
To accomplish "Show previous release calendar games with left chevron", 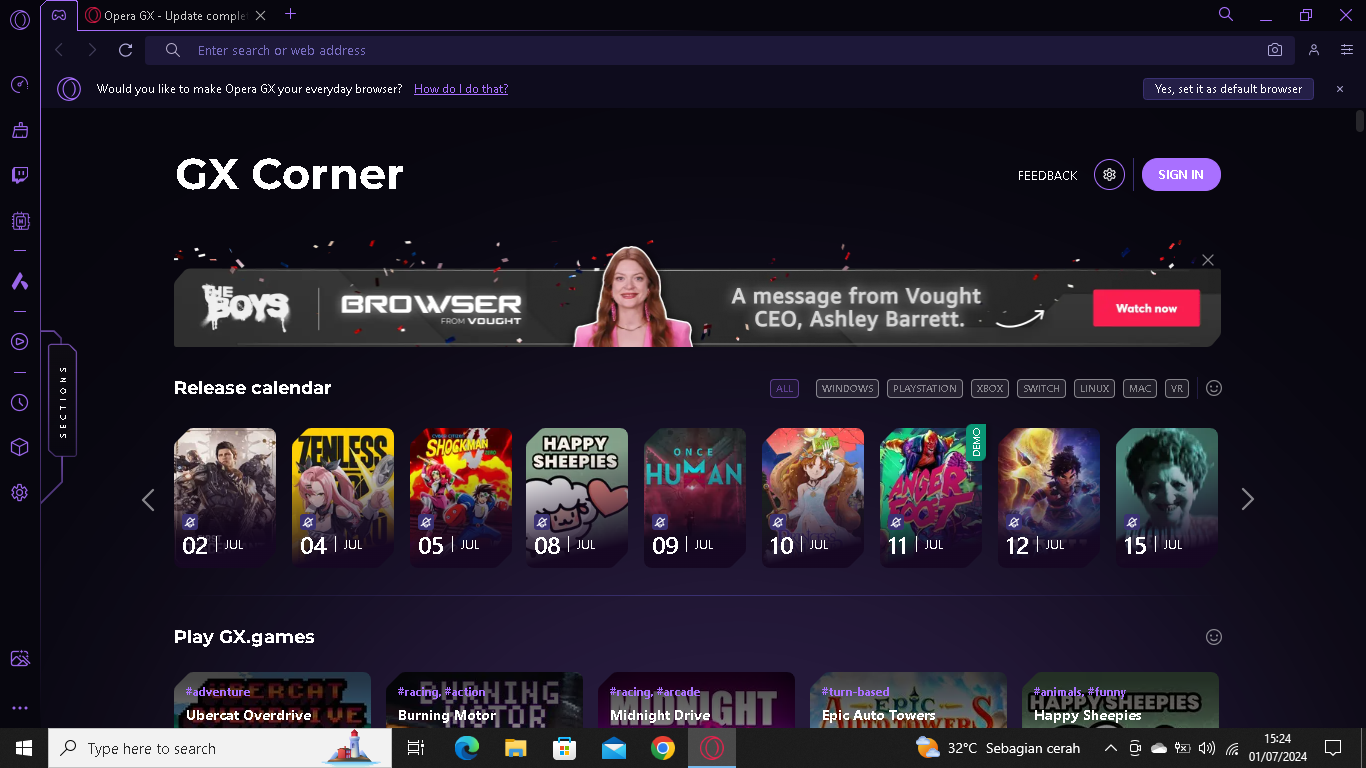I will (148, 499).
